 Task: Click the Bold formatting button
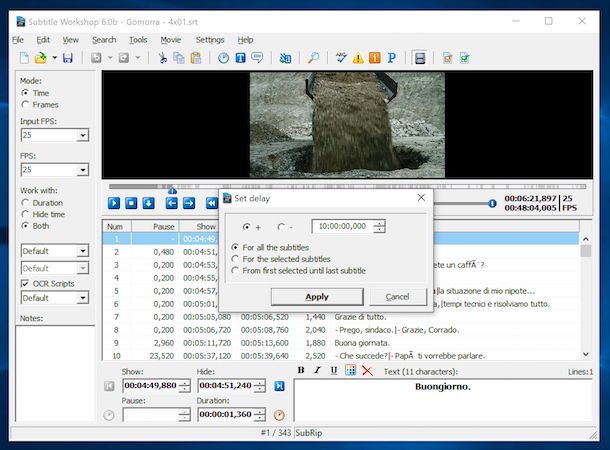point(301,370)
